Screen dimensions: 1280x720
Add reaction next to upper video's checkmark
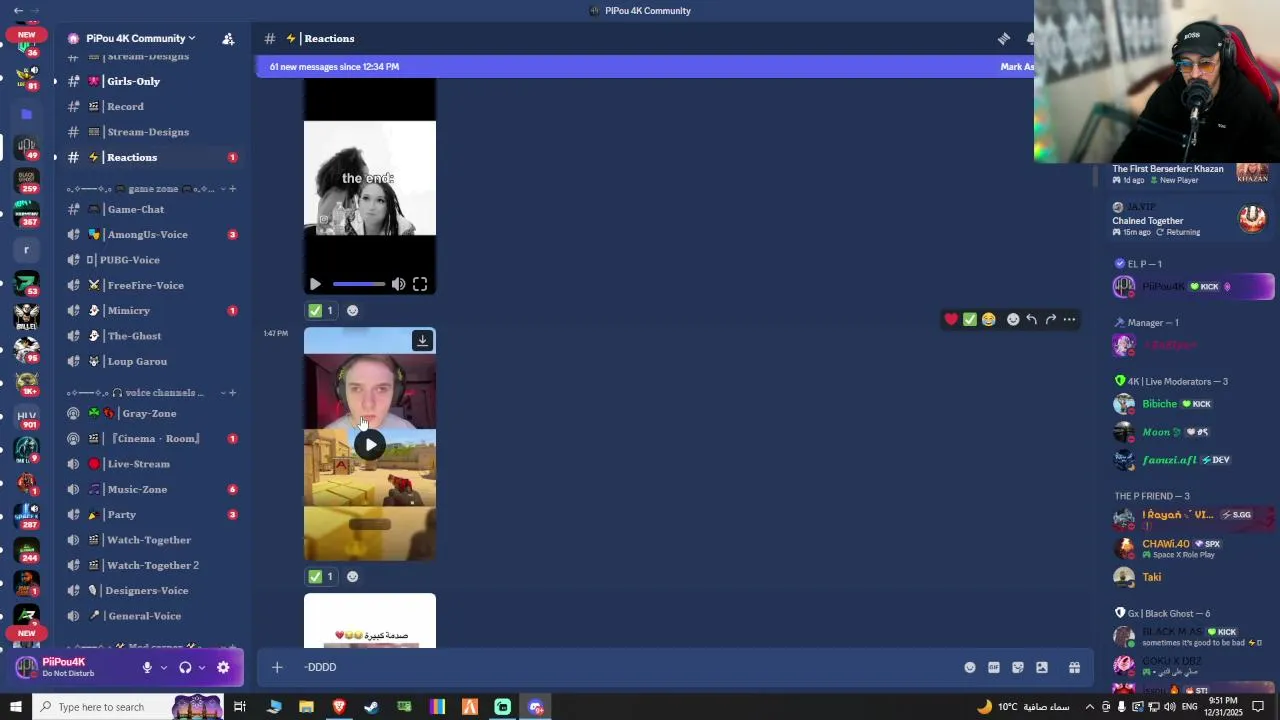[352, 310]
